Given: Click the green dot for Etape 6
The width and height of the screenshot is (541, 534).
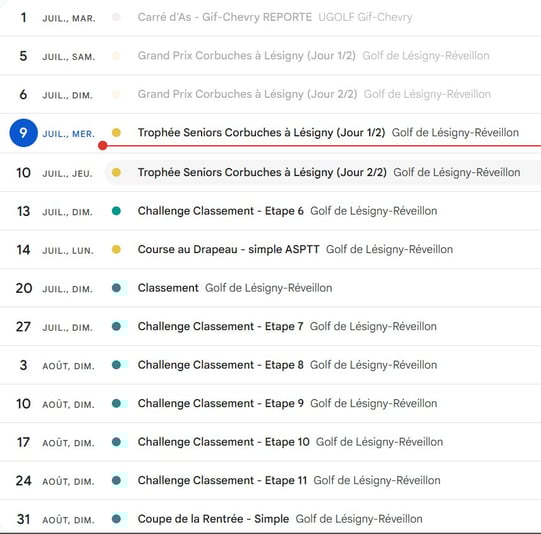Looking at the screenshot, I should (116, 211).
